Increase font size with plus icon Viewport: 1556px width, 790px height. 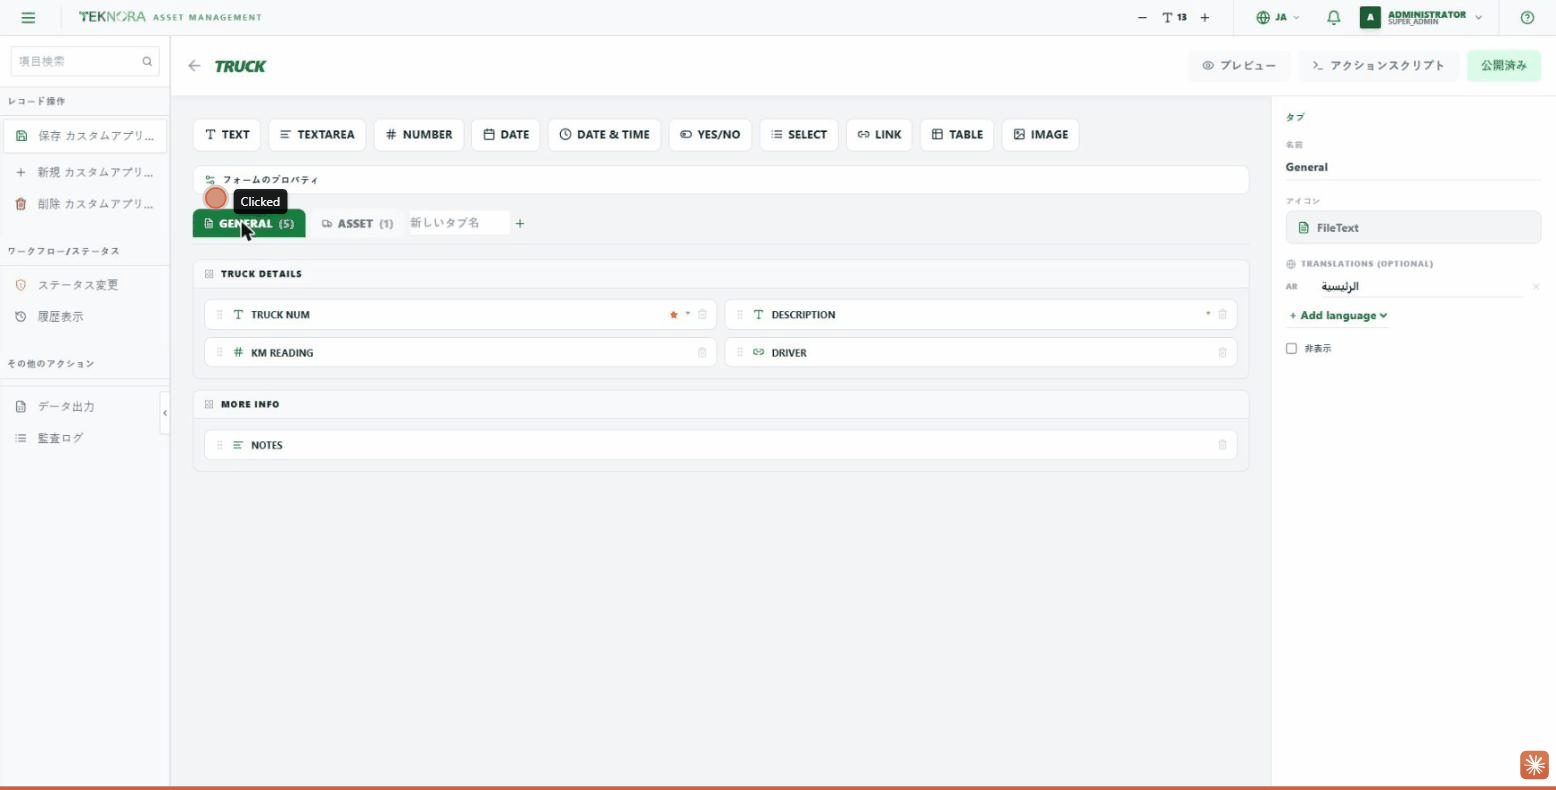(1205, 17)
